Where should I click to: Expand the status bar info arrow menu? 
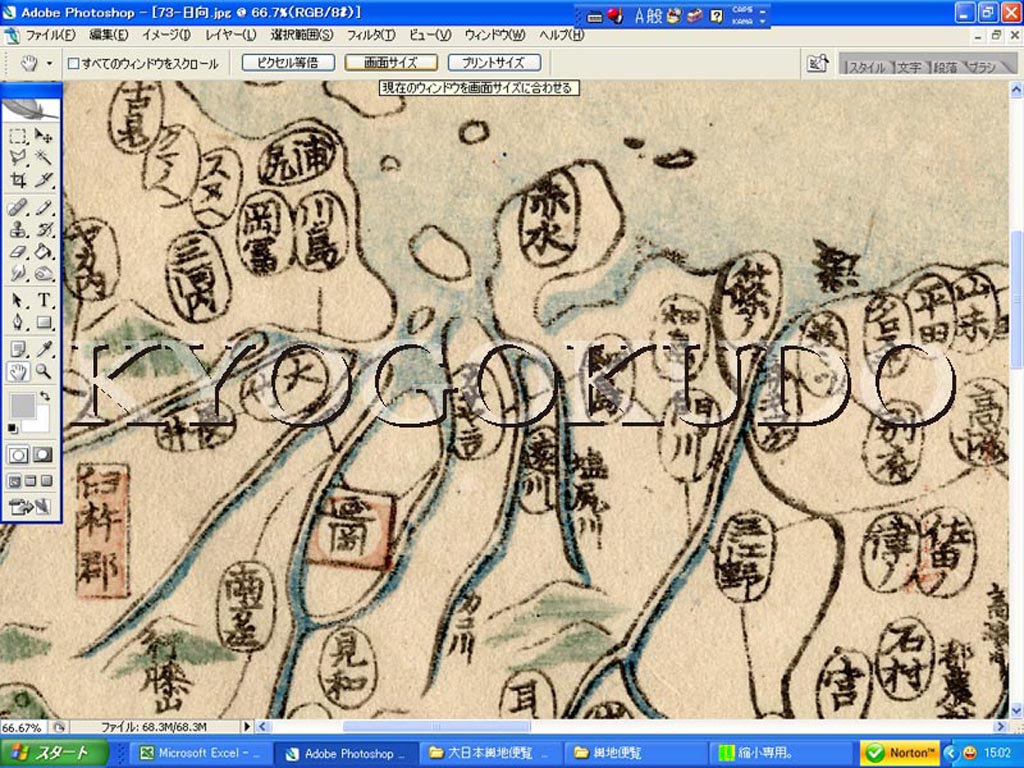click(247, 726)
